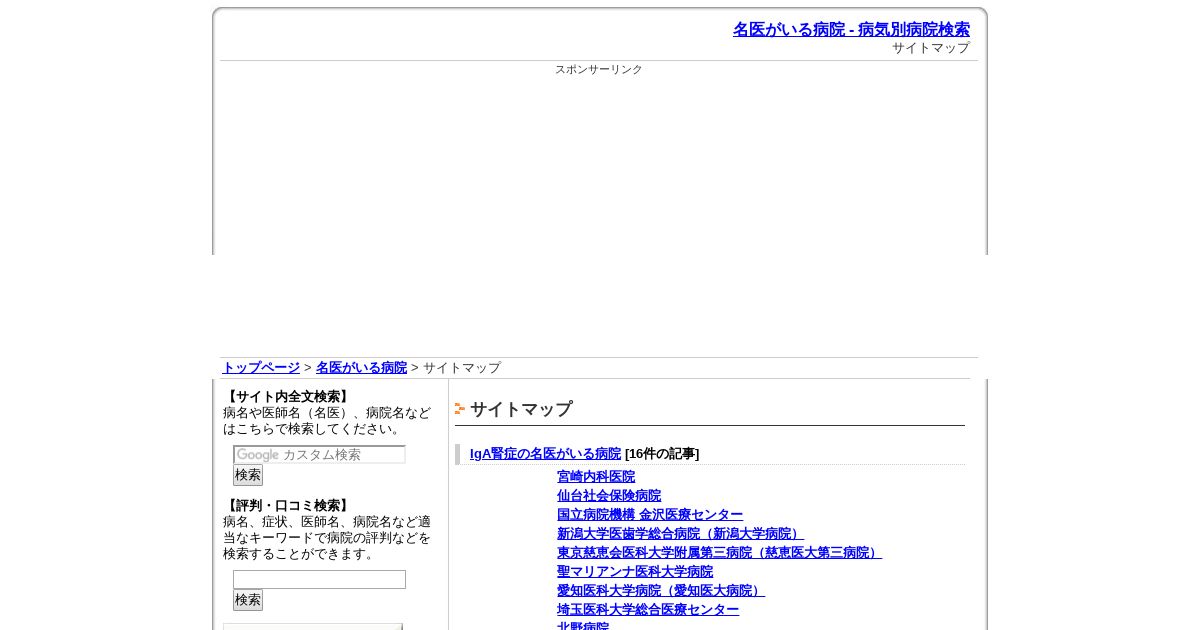The image size is (1200, 630).
Task: Open 聖マリアンナ医科大学病院 link
Action: pyautogui.click(x=635, y=572)
